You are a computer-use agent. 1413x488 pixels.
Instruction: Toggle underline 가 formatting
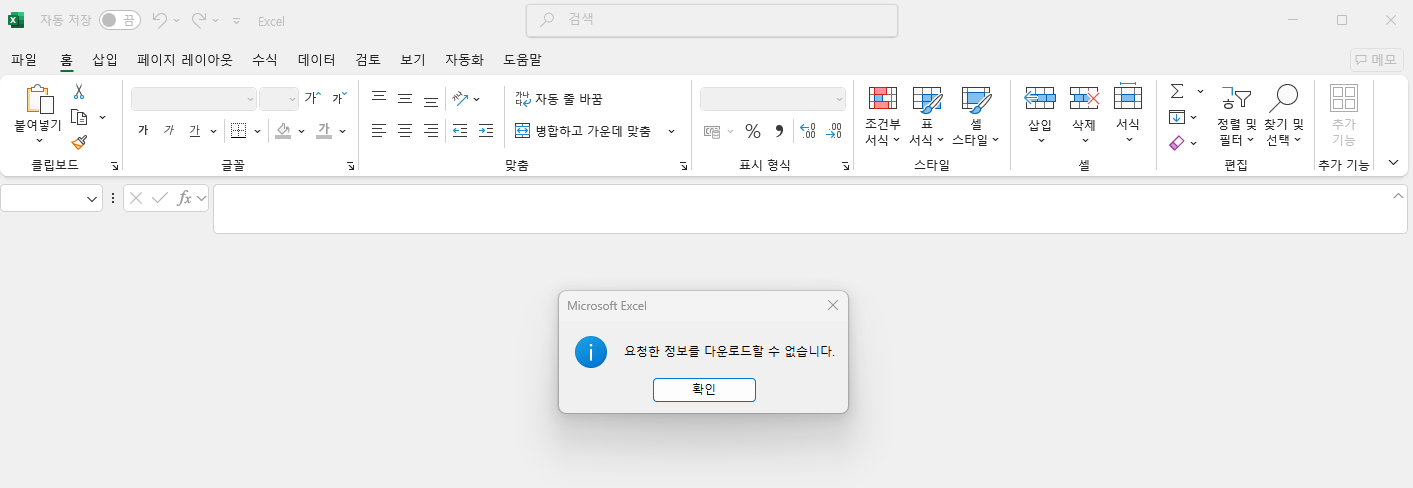tap(195, 130)
